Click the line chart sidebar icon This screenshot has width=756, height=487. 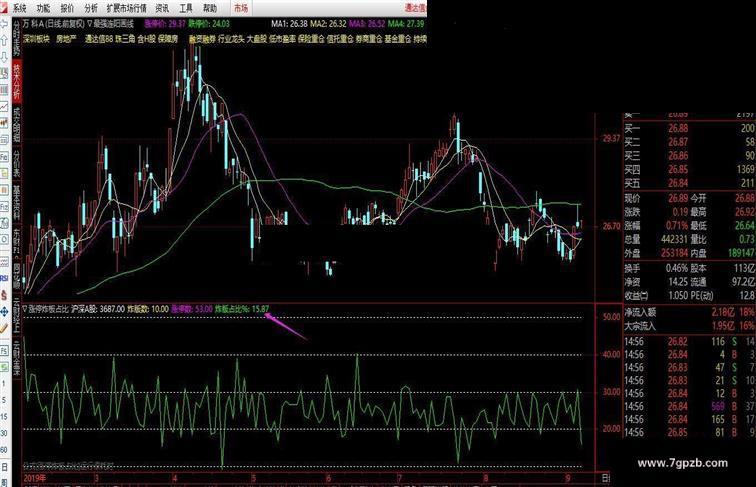point(4,107)
